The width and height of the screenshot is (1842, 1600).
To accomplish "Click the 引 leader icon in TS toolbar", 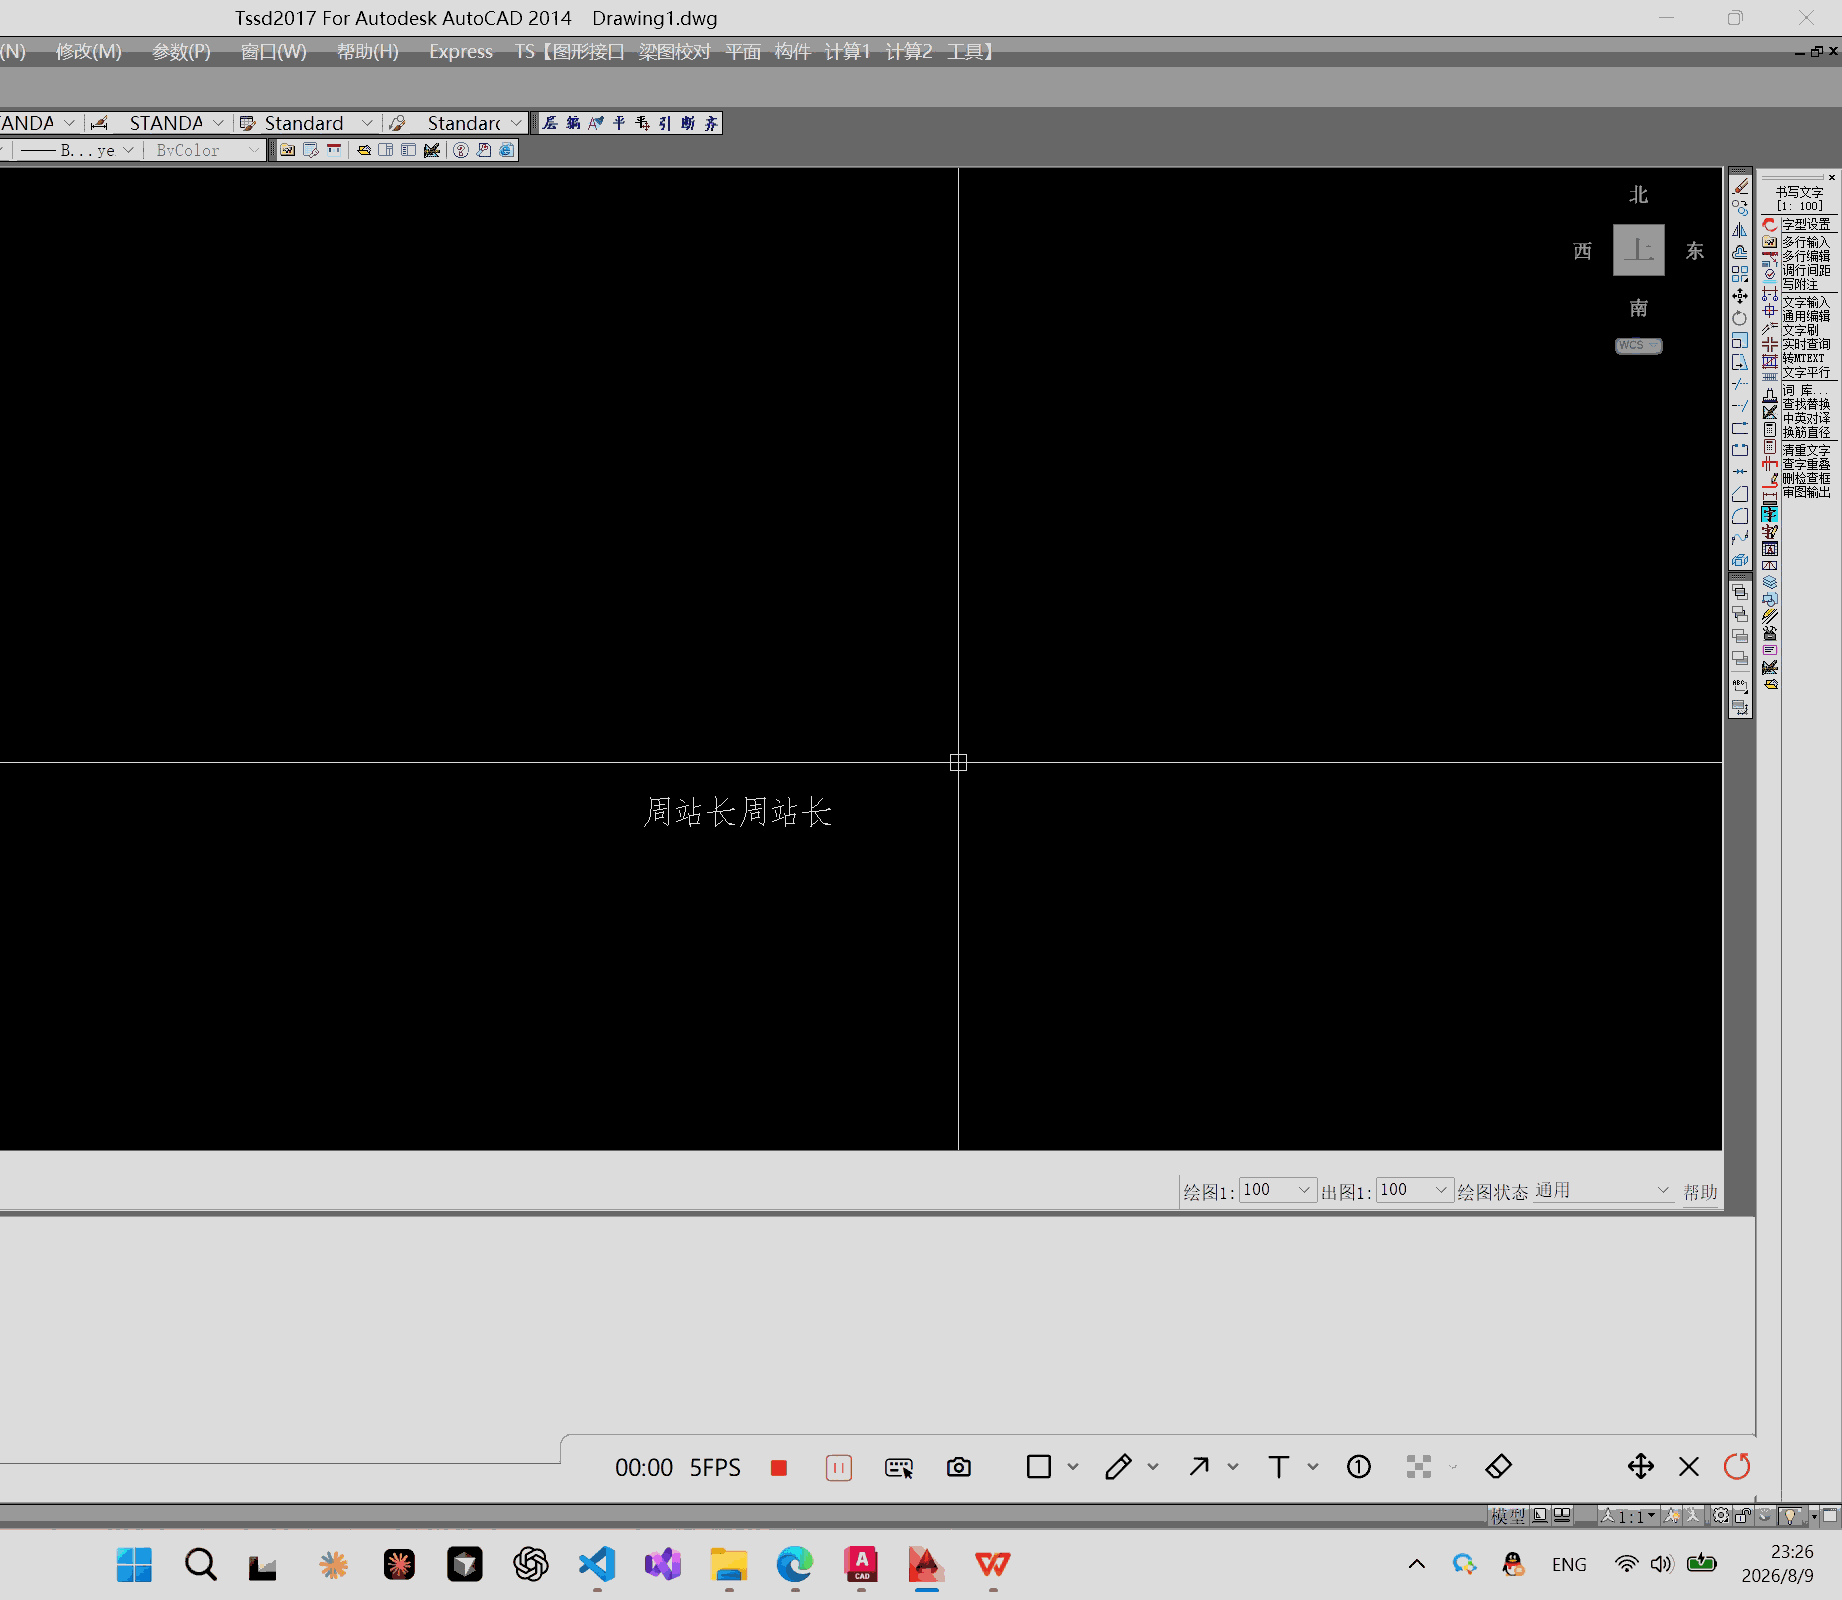I will [665, 123].
